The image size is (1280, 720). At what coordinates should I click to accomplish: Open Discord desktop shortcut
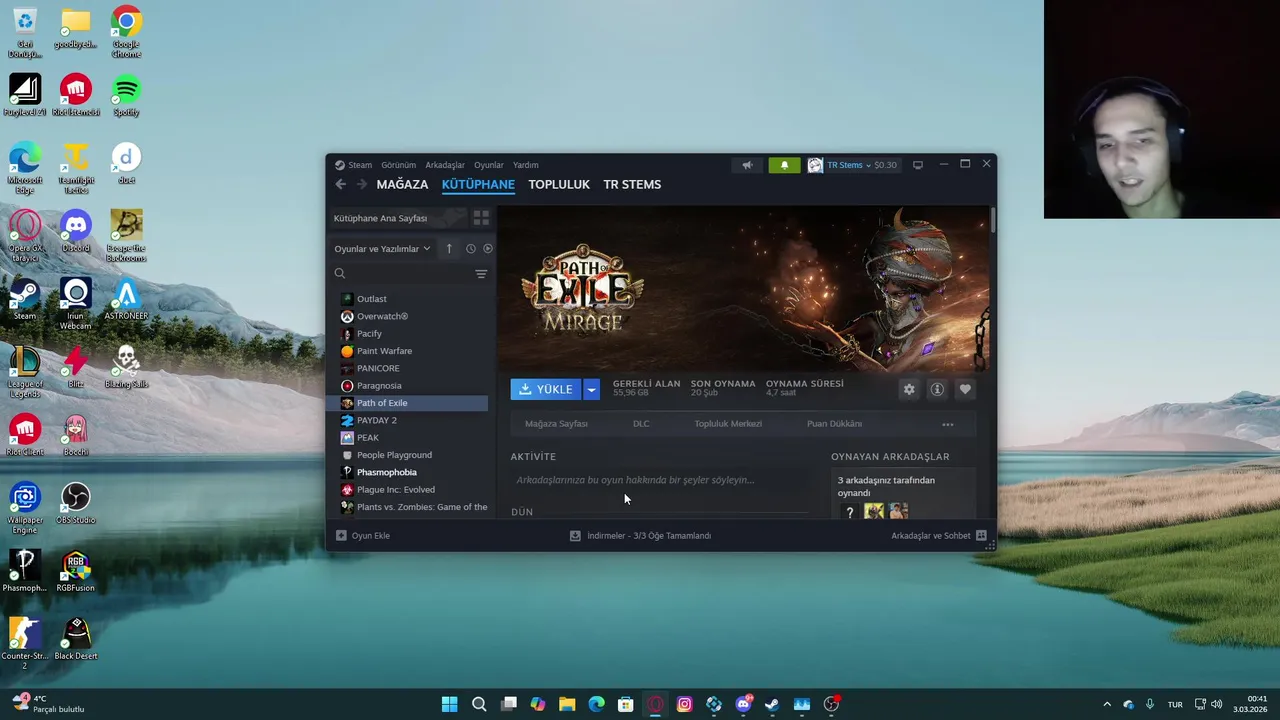75,232
